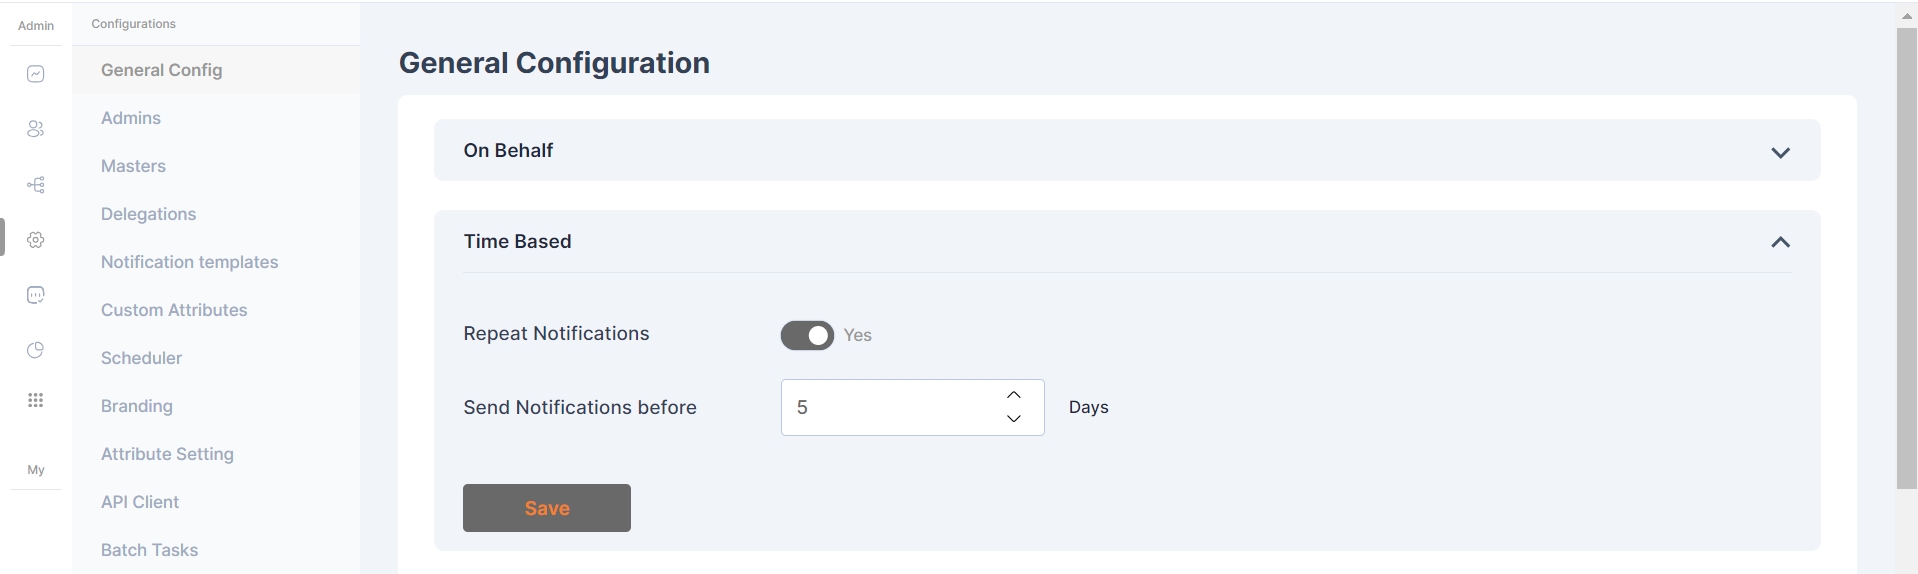Click the chat message icon in sidebar
Image resolution: width=1918 pixels, height=574 pixels.
click(x=36, y=295)
